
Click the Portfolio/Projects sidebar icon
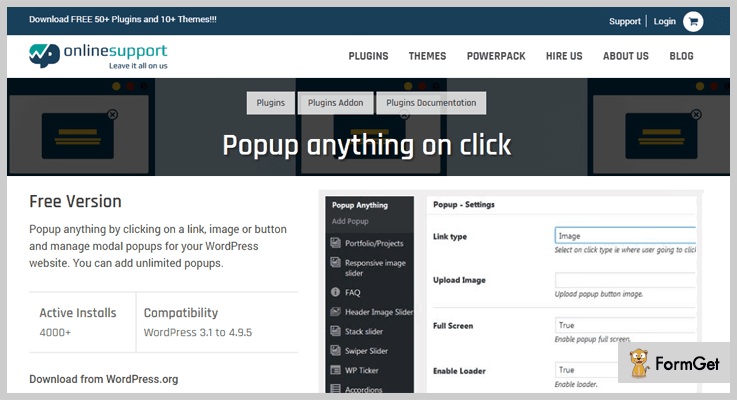point(335,243)
